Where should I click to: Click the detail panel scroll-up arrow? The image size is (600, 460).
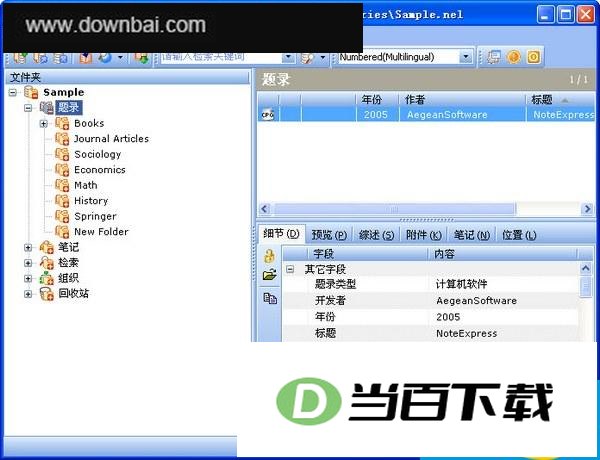pos(585,269)
